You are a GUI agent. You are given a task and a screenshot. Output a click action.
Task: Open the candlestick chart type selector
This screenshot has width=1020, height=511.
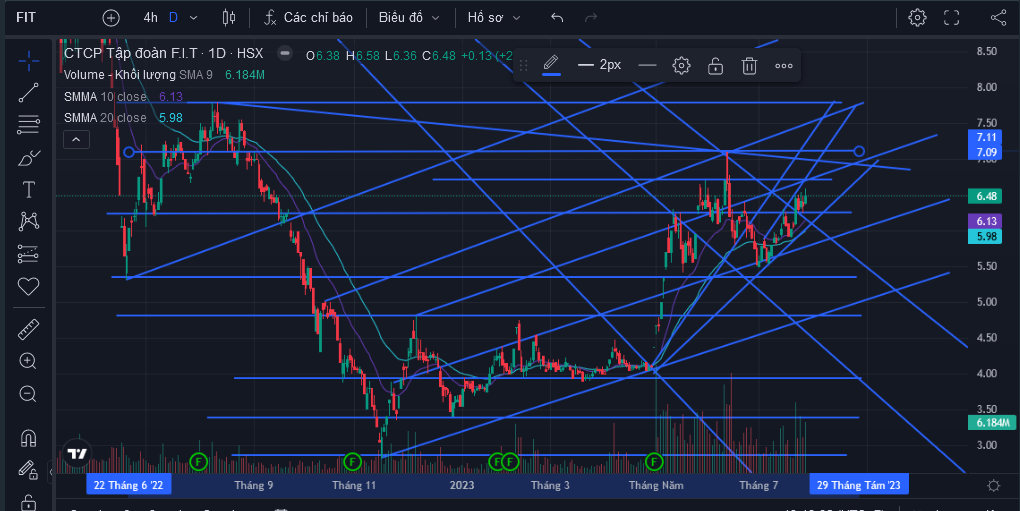(x=229, y=18)
